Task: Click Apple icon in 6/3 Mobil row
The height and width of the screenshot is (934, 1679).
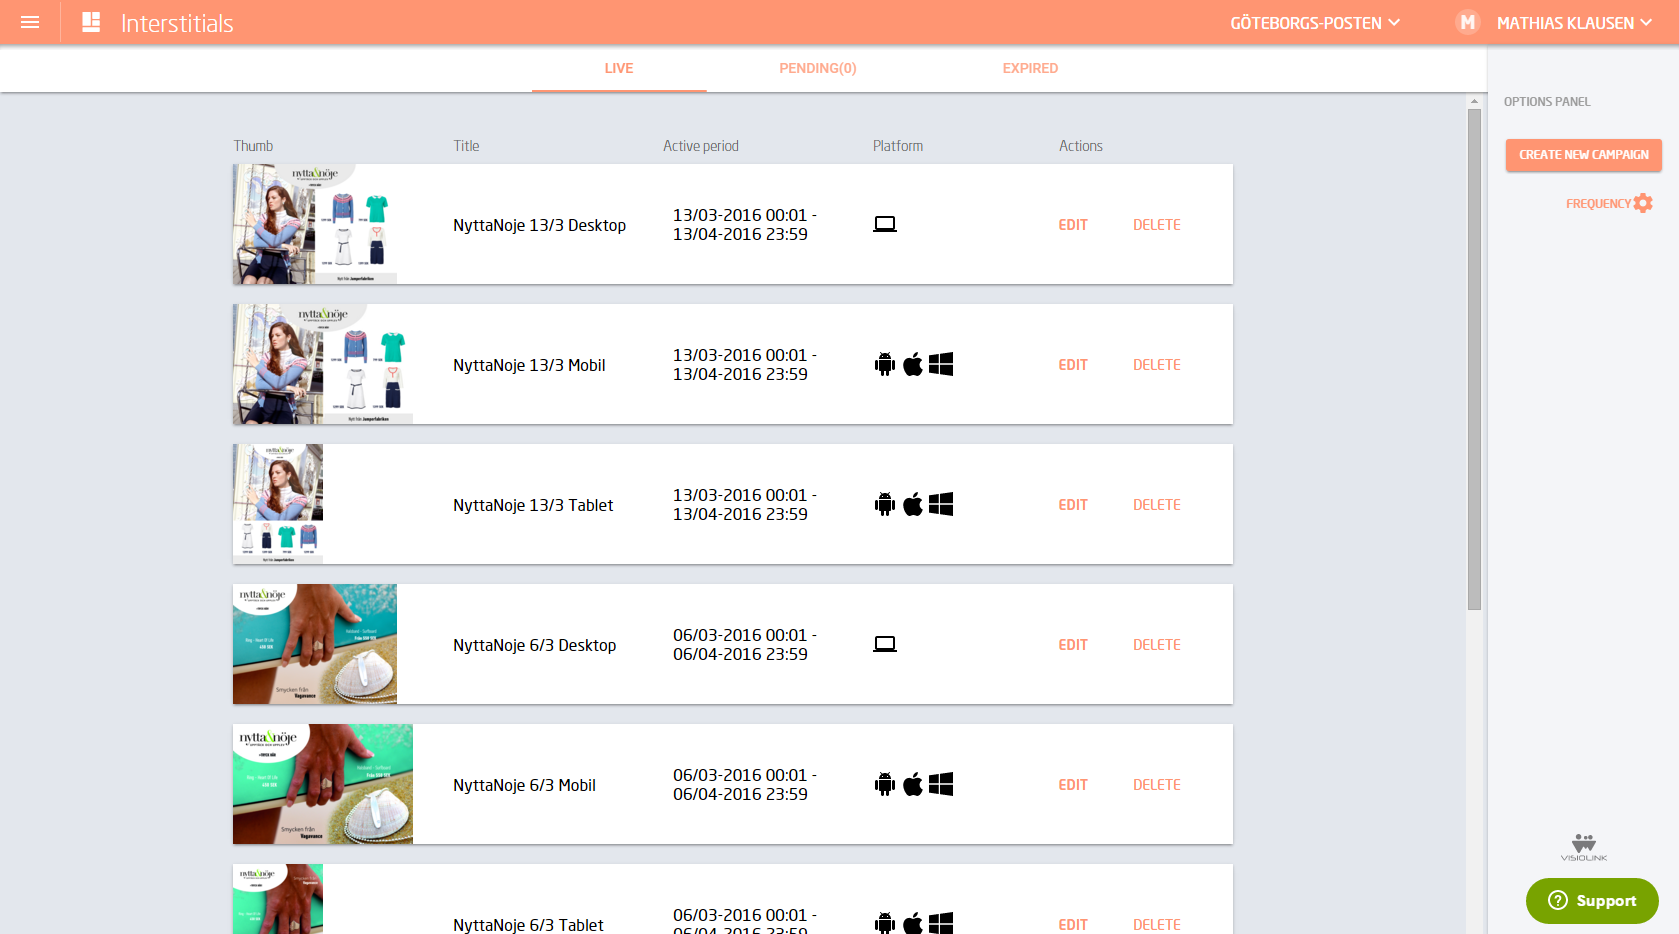Action: point(913,784)
